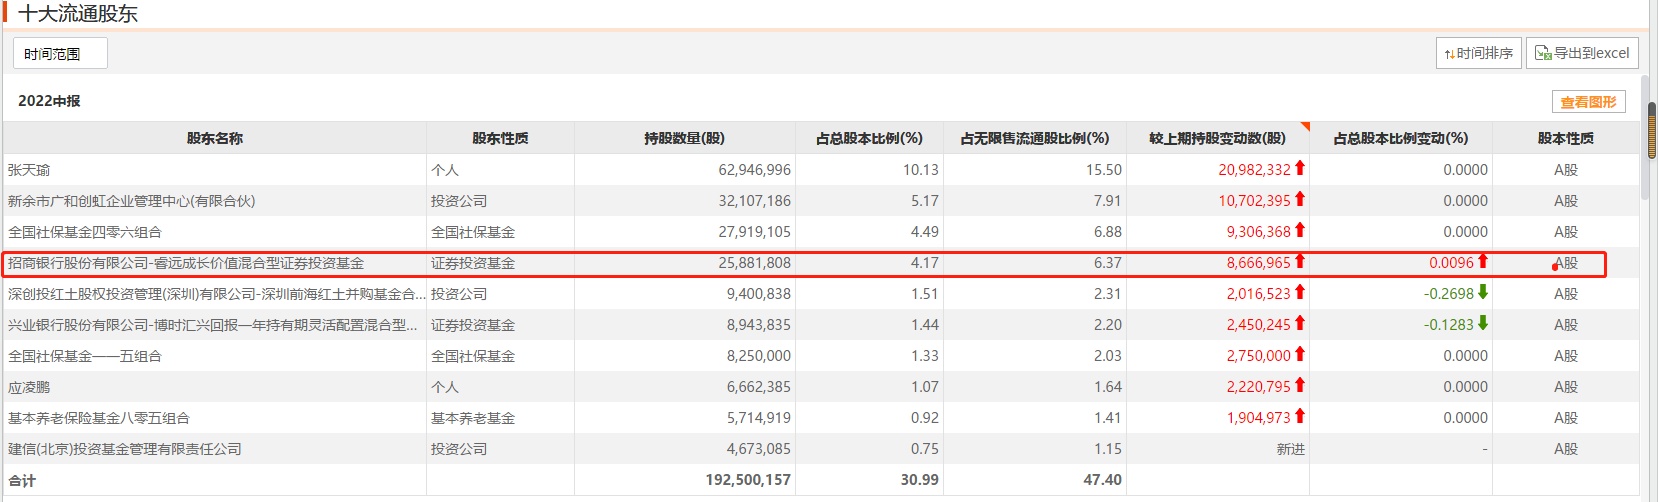Select the 2022中报 report period label
This screenshot has width=1658, height=502.
coord(49,101)
